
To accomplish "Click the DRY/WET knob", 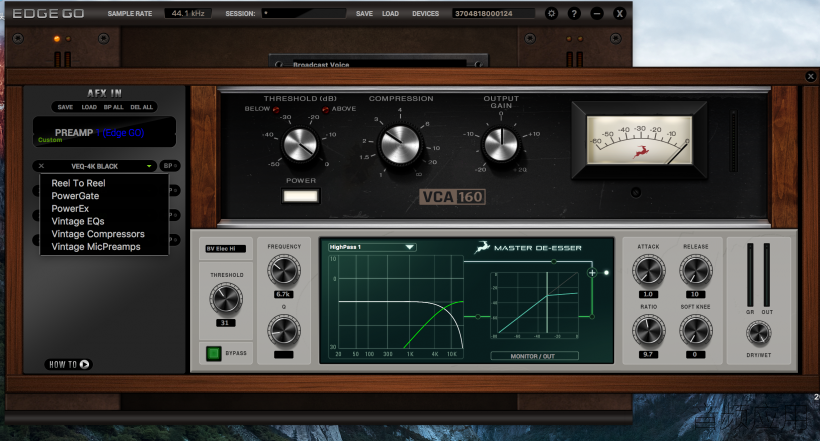I will click(758, 333).
